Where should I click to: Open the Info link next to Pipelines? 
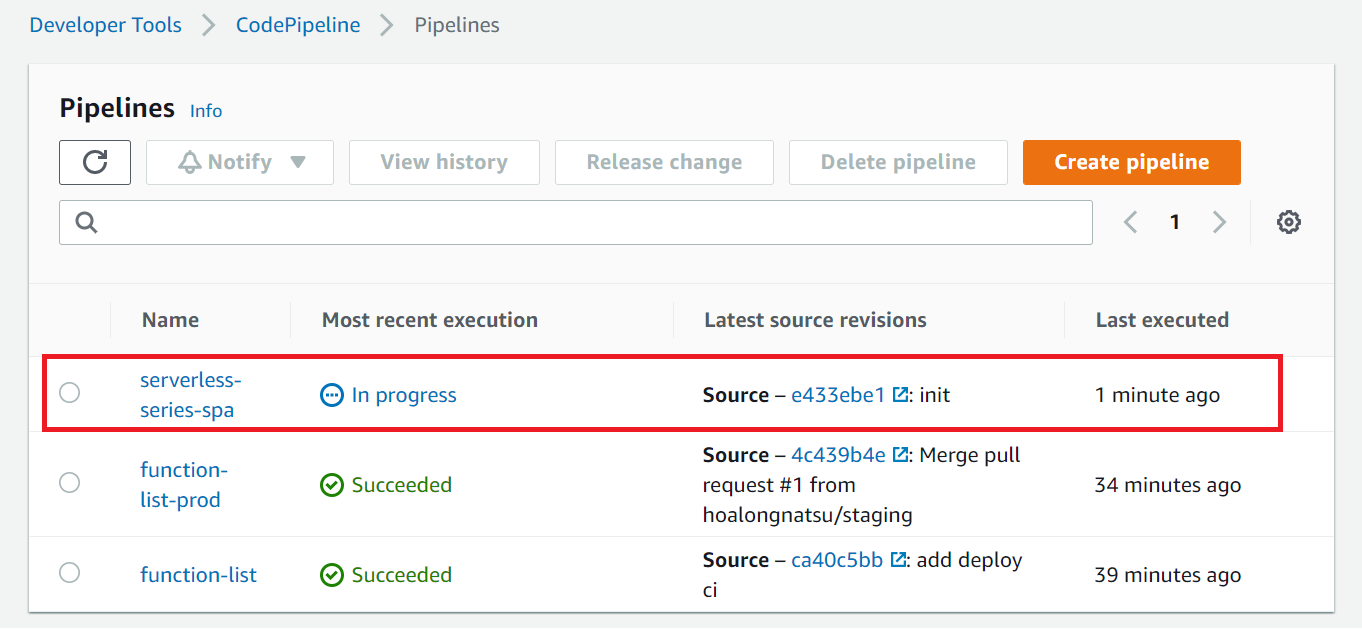click(x=206, y=111)
